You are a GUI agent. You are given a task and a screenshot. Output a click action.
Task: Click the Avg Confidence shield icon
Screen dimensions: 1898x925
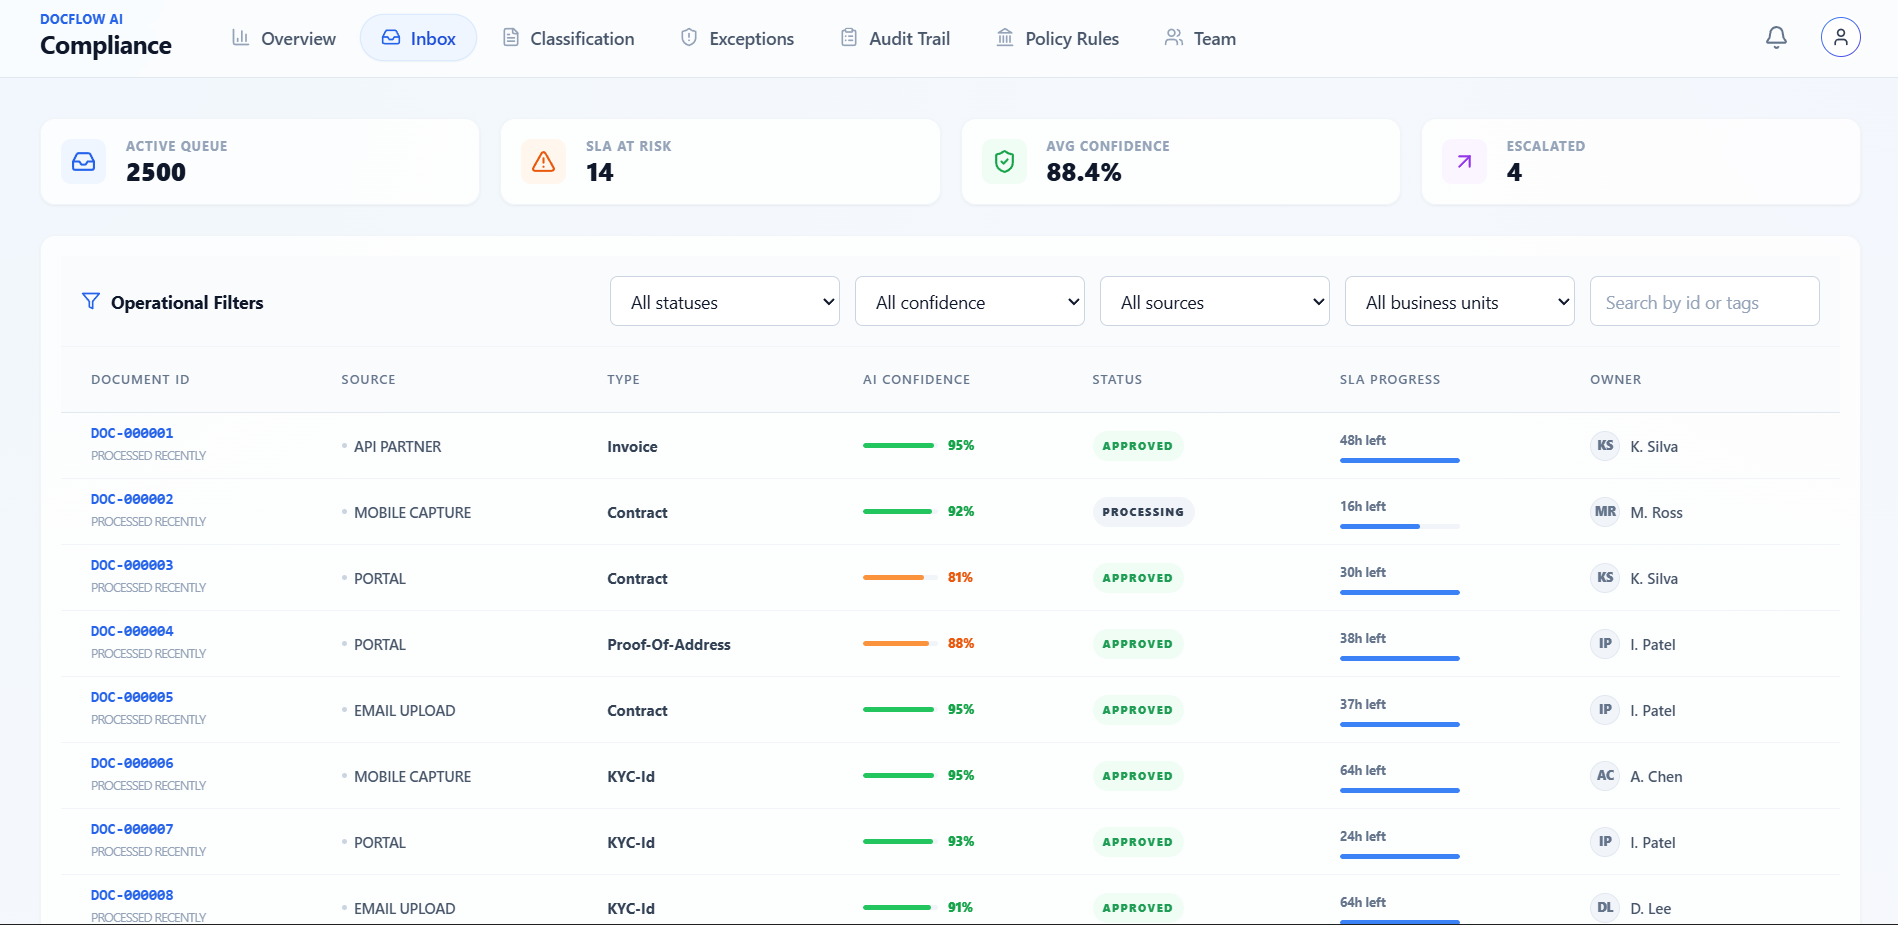[x=1004, y=162]
